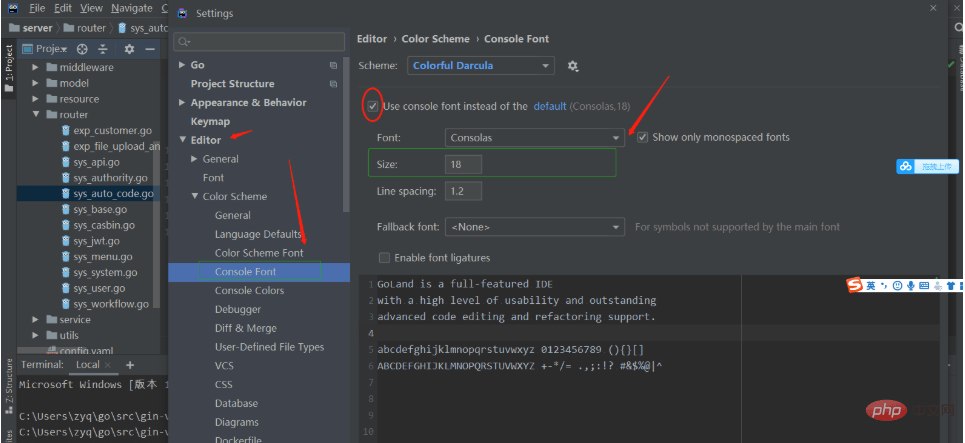Click the Z: Structure side tool tab
The width and height of the screenshot is (965, 443).
coord(9,388)
